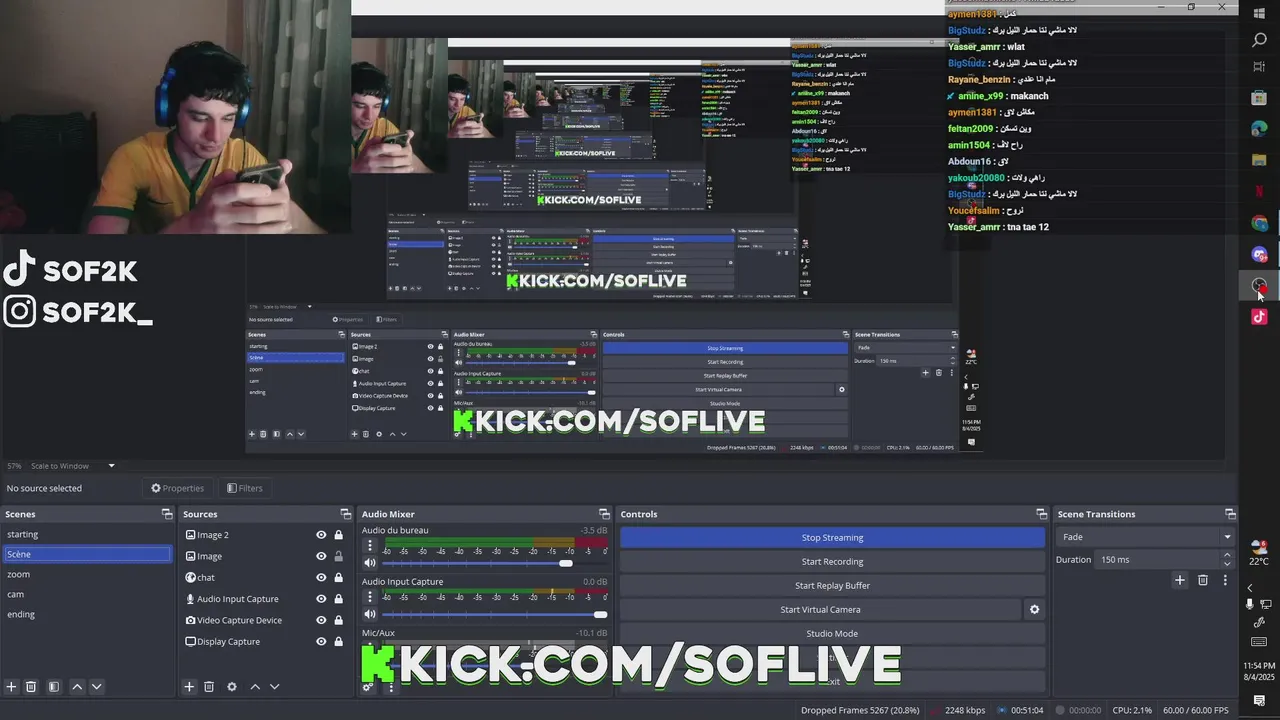The image size is (1280, 720).
Task: Open Windows notification center icon
Action: click(x=1259, y=700)
